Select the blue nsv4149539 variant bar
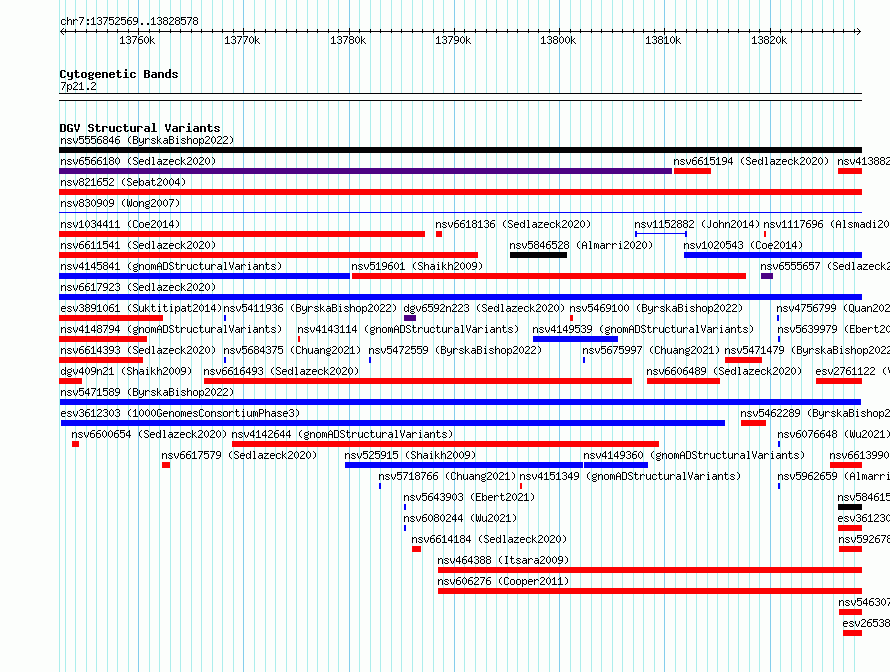Image resolution: width=890 pixels, height=672 pixels. 575,339
